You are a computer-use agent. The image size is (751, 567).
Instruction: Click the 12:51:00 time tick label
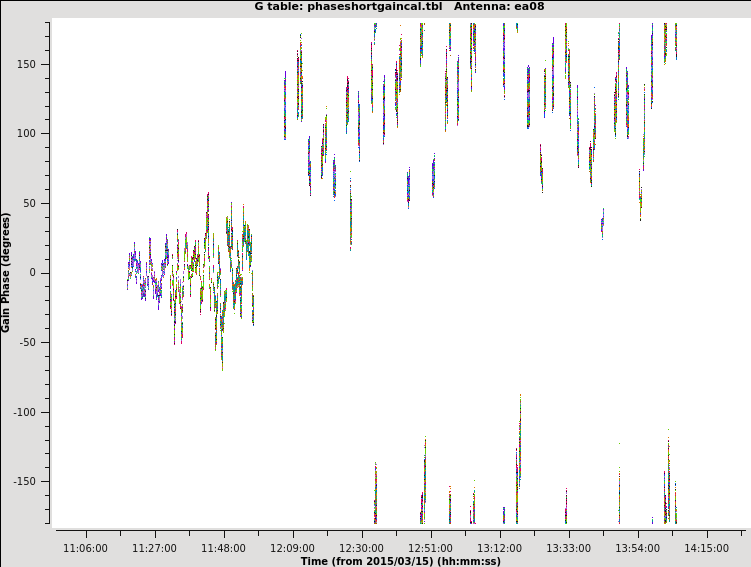[430, 548]
